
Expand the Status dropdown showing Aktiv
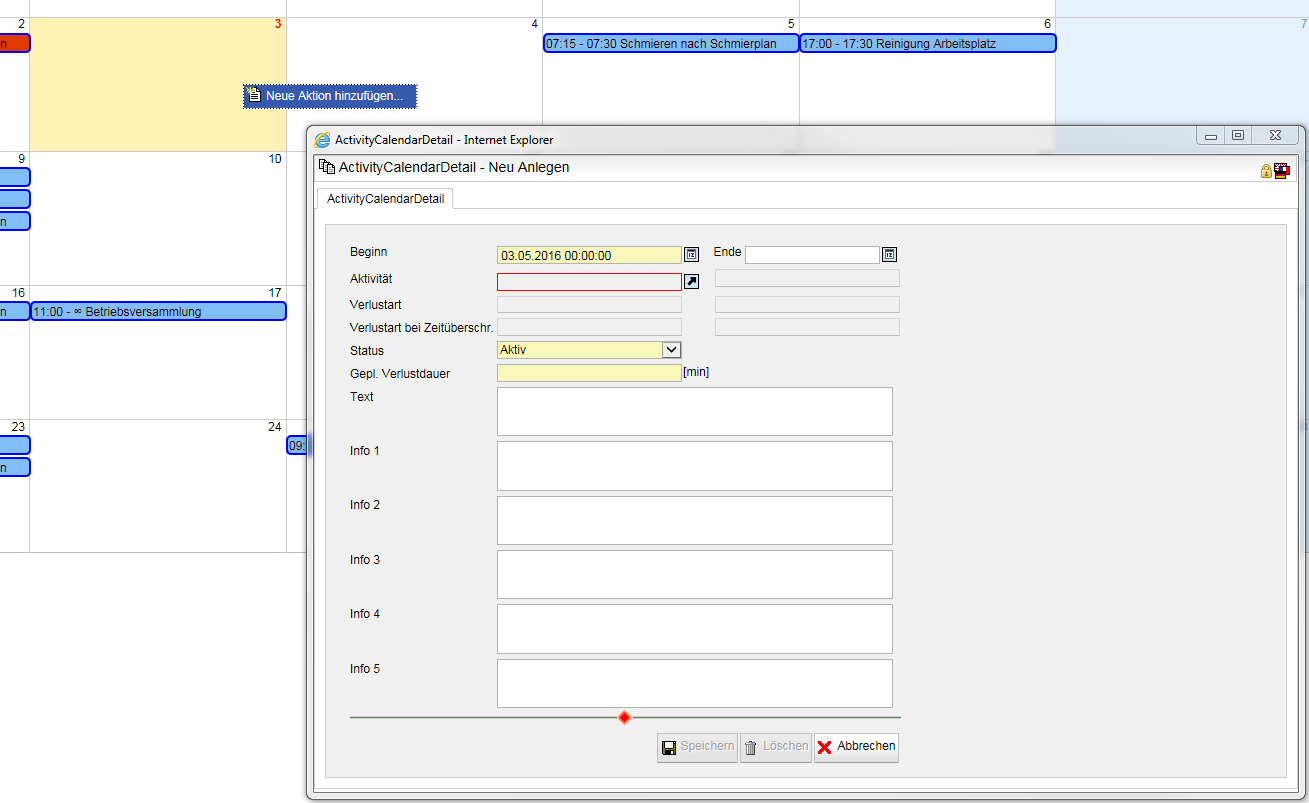671,350
